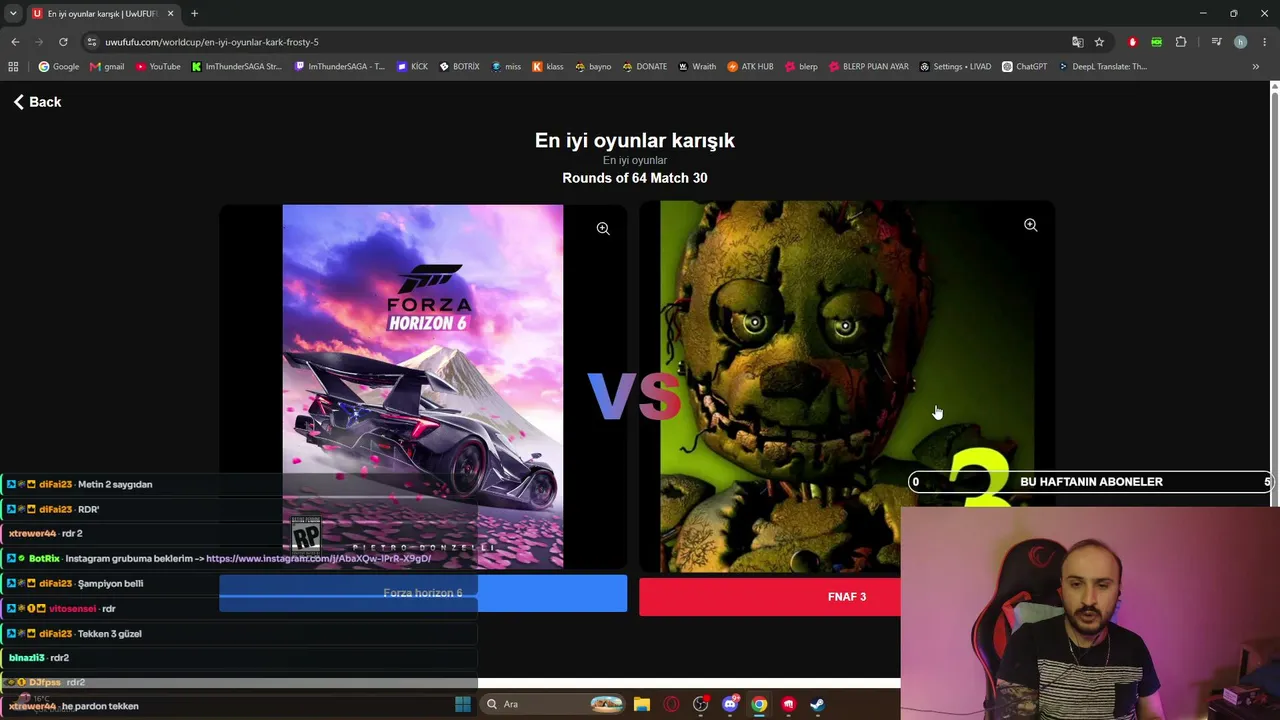Image resolution: width=1280 pixels, height=720 pixels.
Task: Show more bookmarks with the overflow chevron
Action: (x=1256, y=67)
